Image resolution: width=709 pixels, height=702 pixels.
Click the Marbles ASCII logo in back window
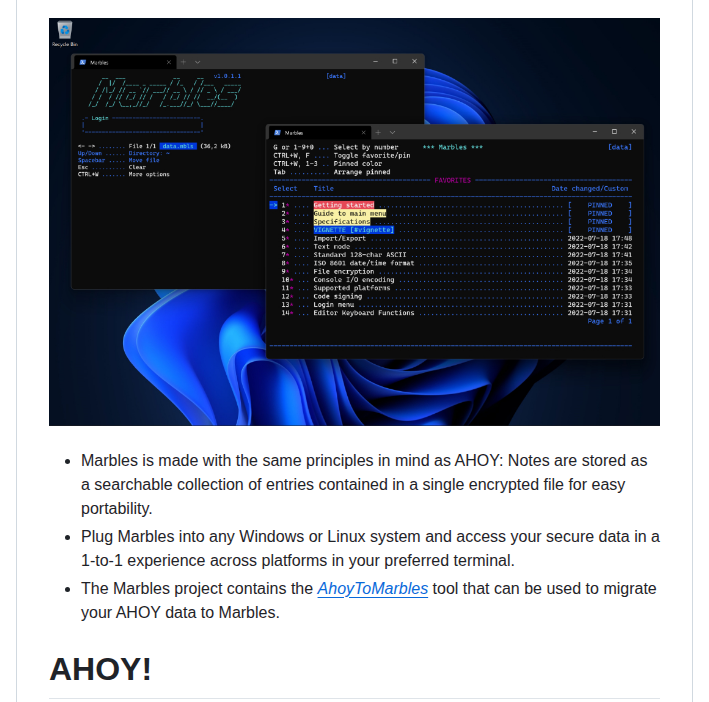coord(165,93)
